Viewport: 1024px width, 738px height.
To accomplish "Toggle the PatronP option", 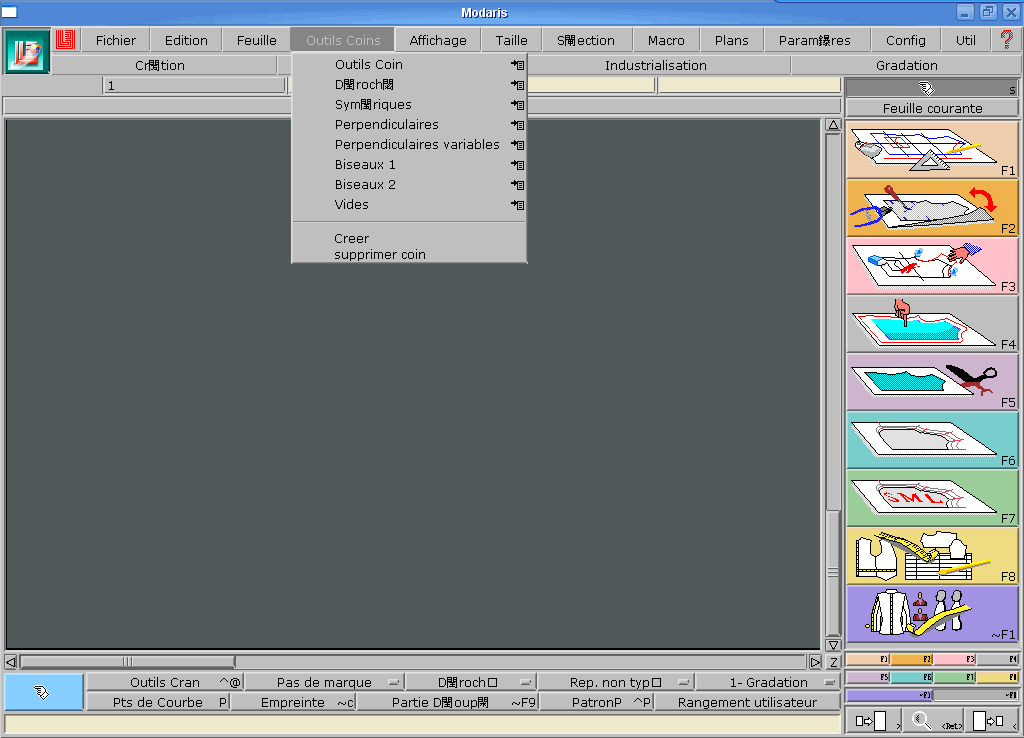I will point(597,703).
